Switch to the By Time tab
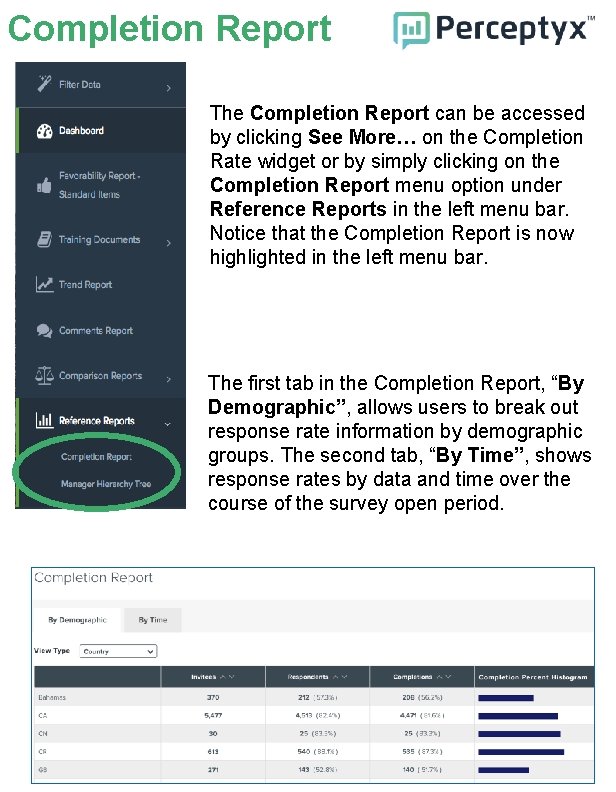This screenshot has width=616, height=792. (152, 620)
